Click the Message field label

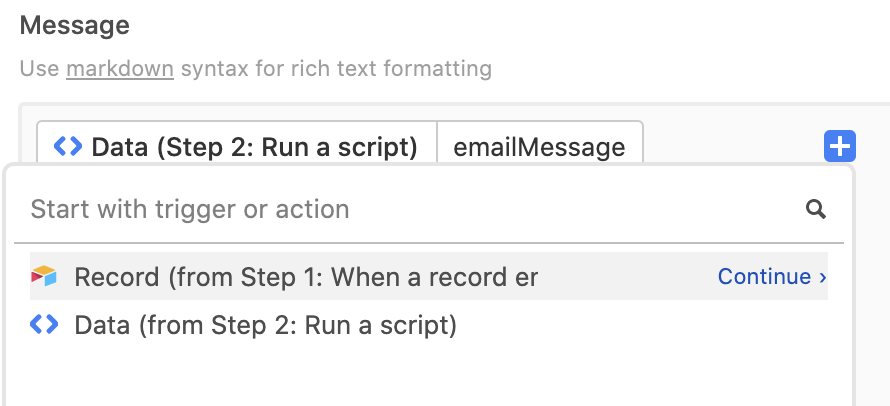(74, 26)
